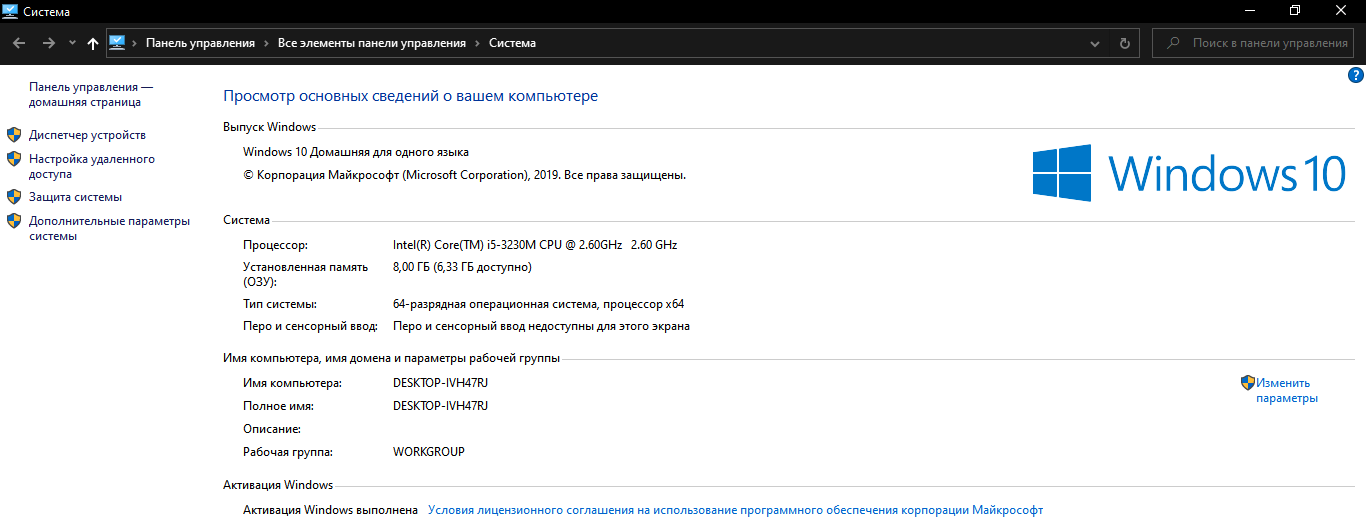
Task: Select memory value '8,00 ГБ (6,33 ГБ доступно)'
Action: pyautogui.click(x=462, y=267)
